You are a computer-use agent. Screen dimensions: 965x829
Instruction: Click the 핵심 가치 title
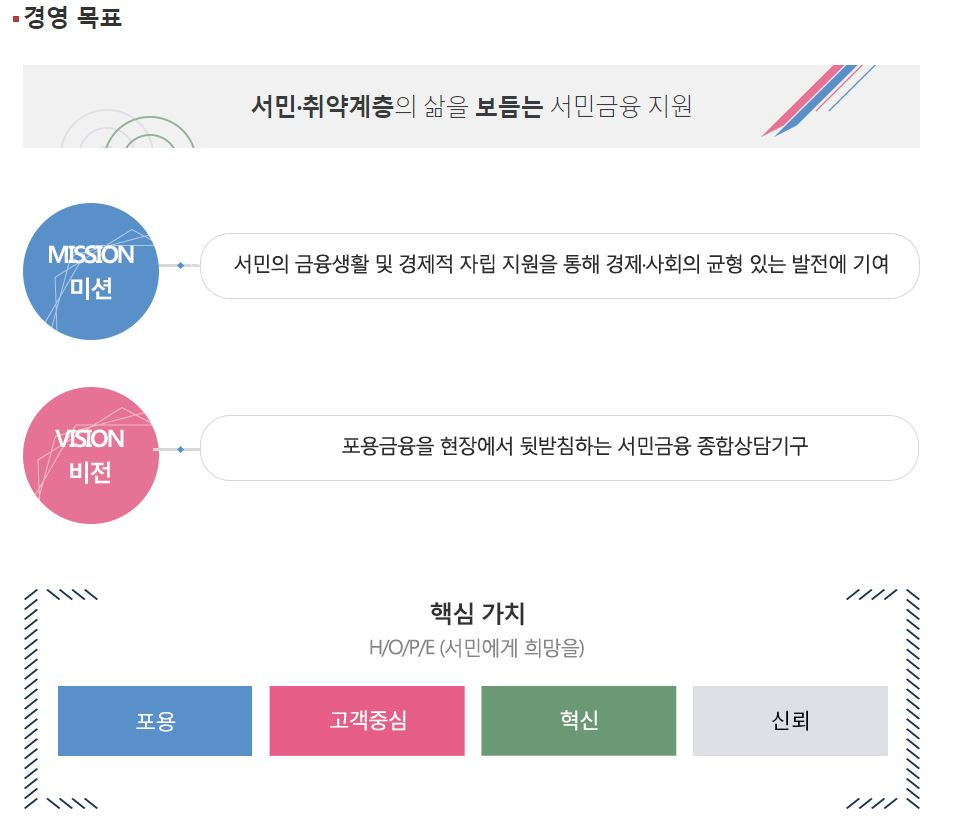478,613
